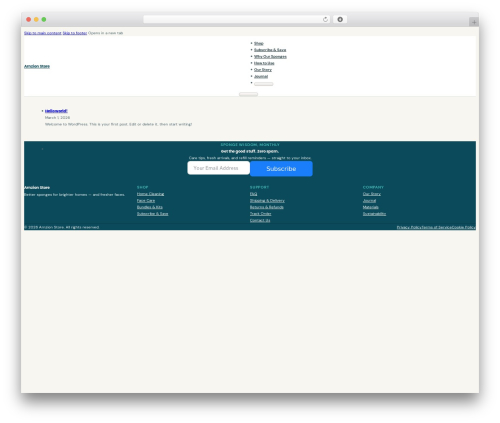Viewport: 500px width, 423px height.
Task: Click the All rights reserved copyright text
Action: point(62,227)
